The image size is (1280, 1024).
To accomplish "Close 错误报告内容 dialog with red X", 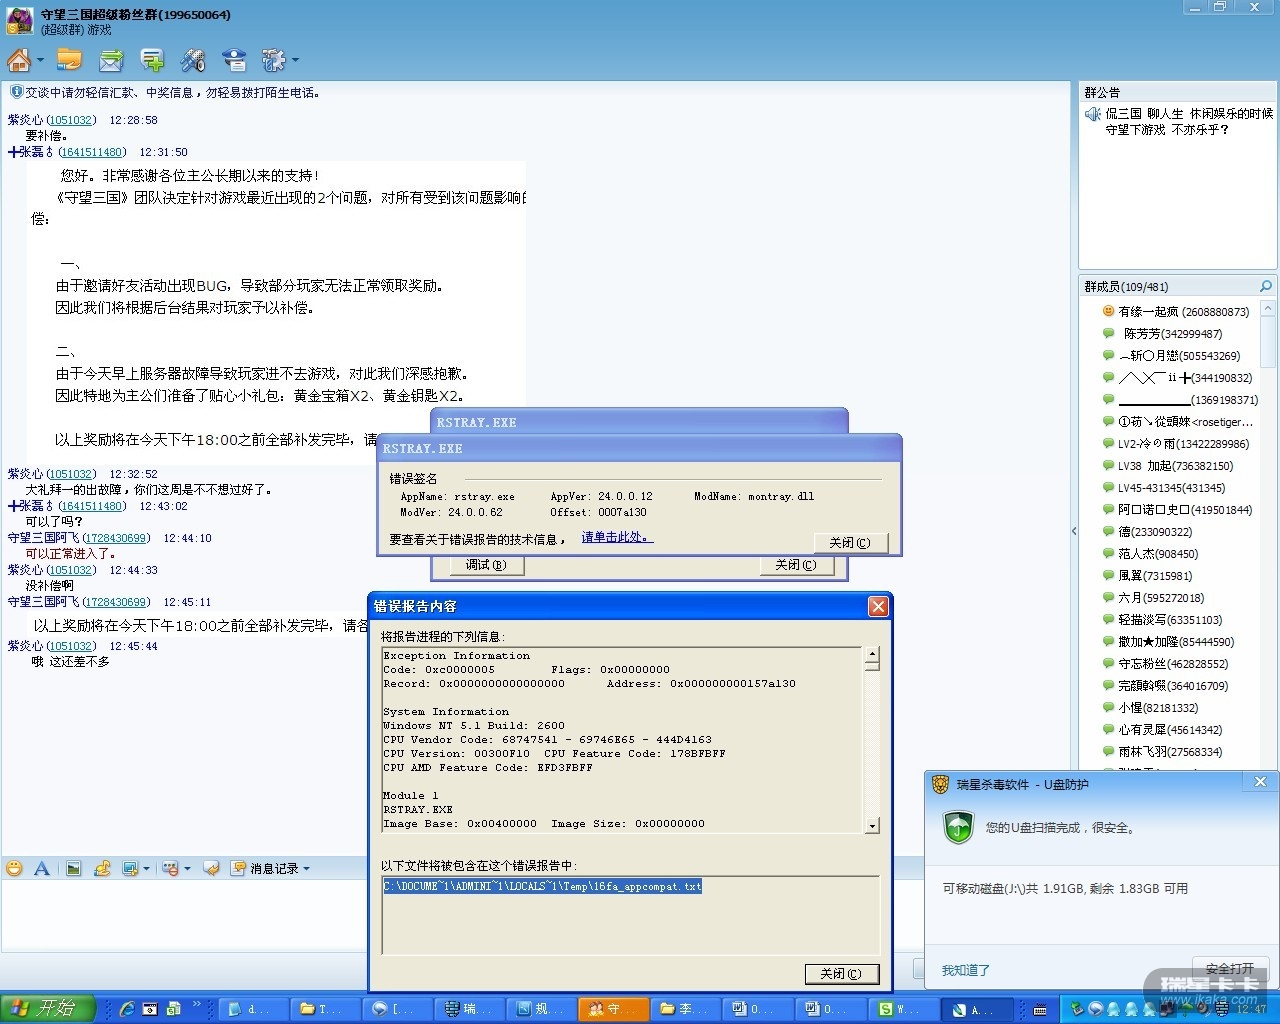I will click(878, 606).
